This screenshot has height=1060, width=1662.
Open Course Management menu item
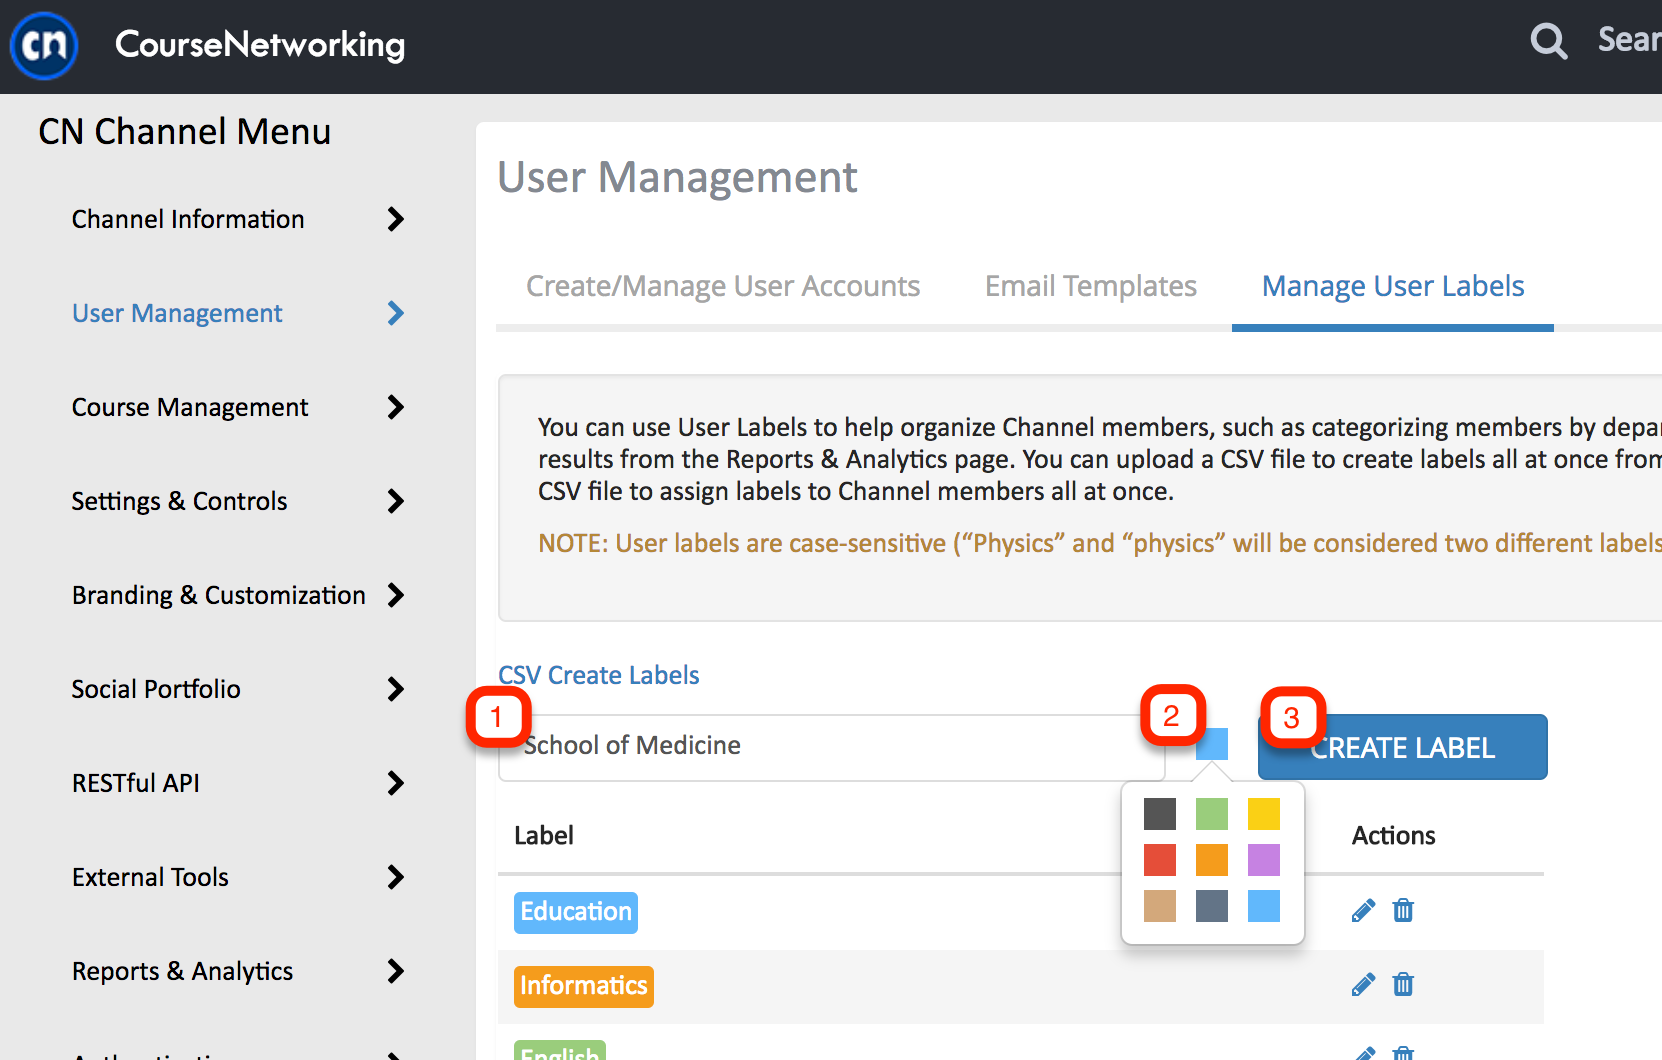pyautogui.click(x=190, y=407)
